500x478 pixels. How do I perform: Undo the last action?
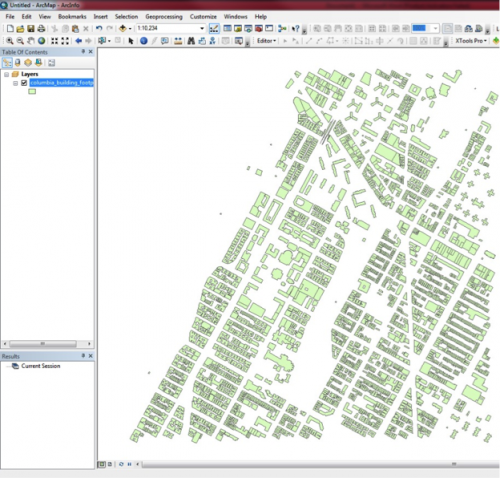point(99,29)
